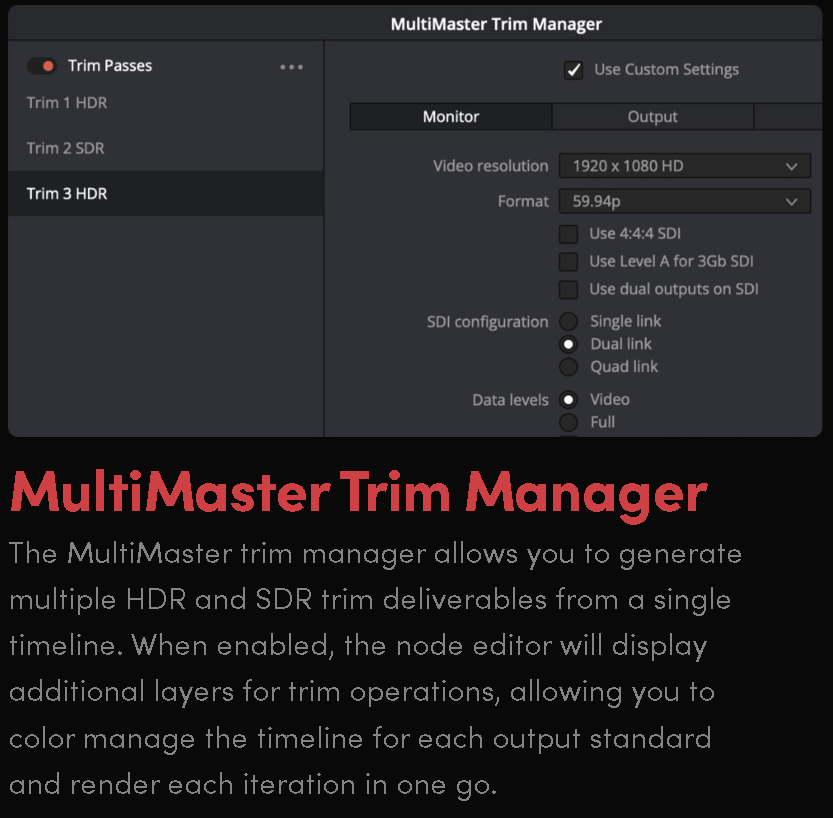
Task: Click the Data levels label
Action: pyautogui.click(x=510, y=400)
